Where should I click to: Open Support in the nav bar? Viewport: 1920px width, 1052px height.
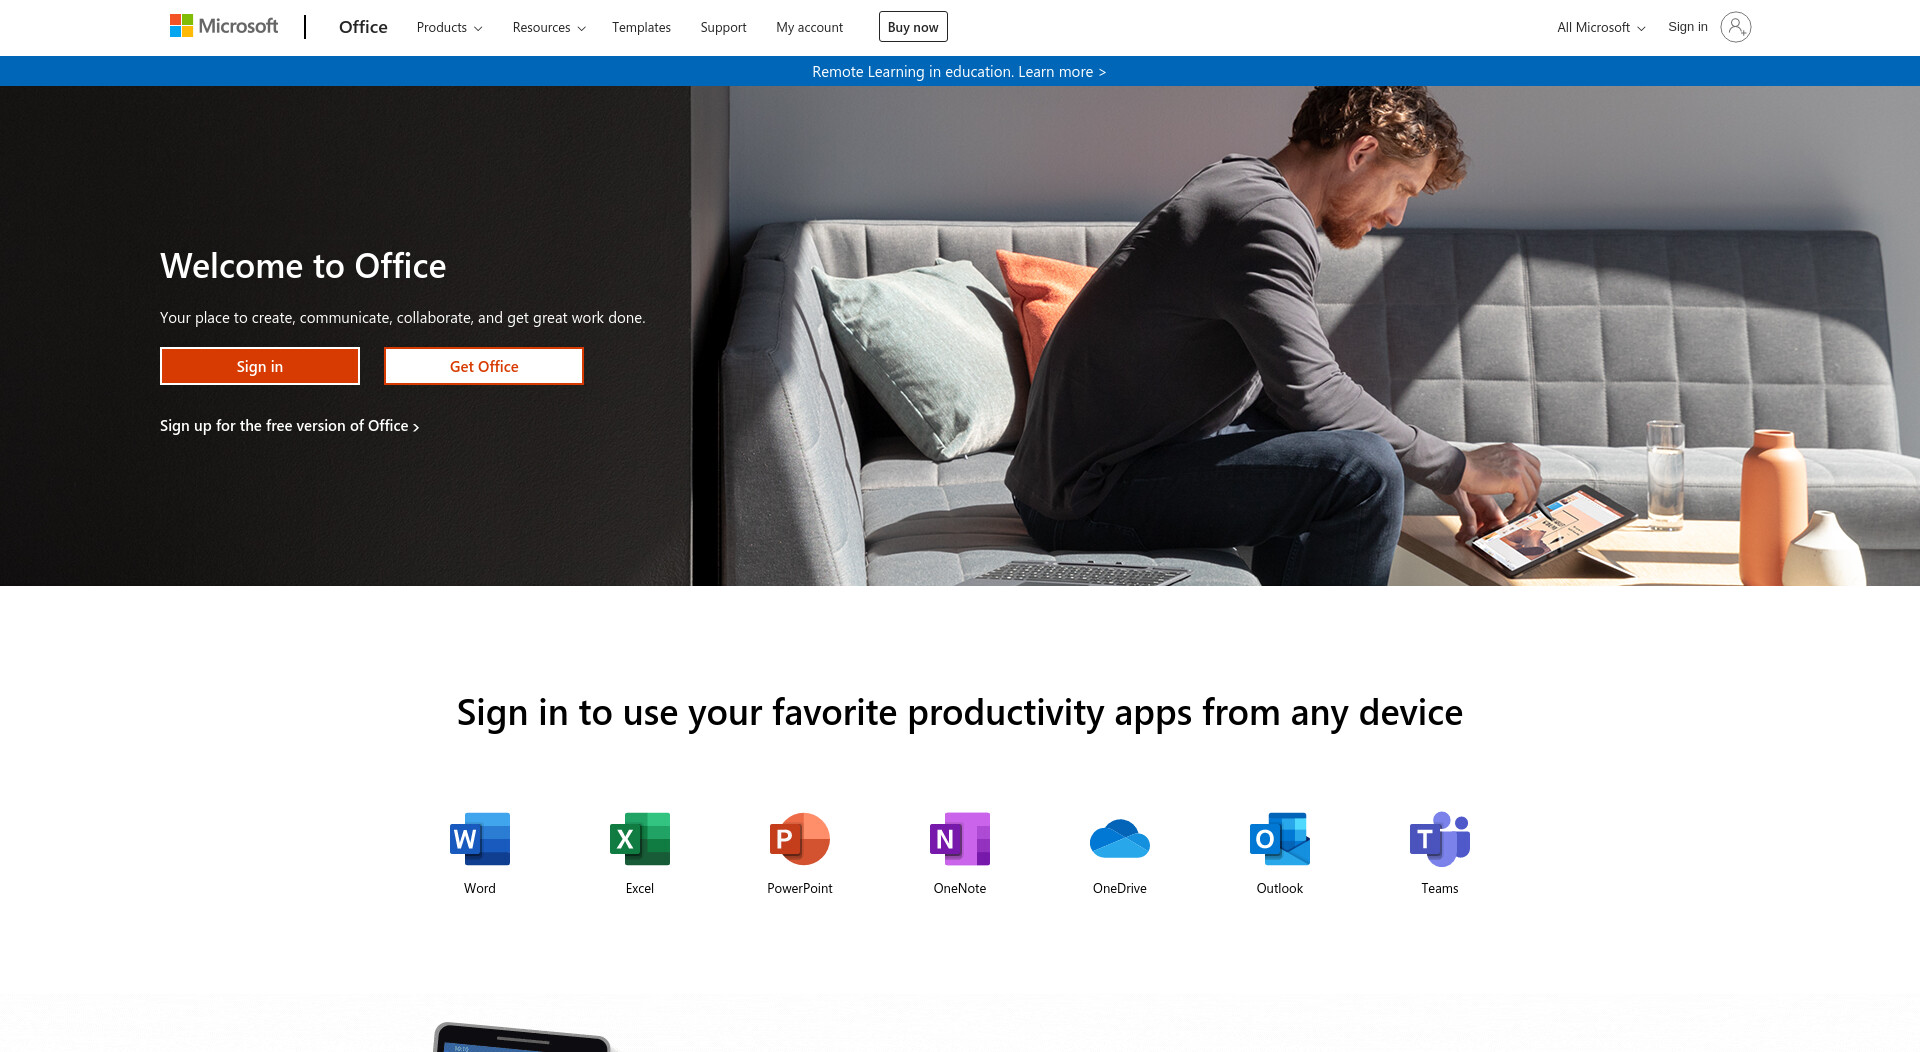723,27
